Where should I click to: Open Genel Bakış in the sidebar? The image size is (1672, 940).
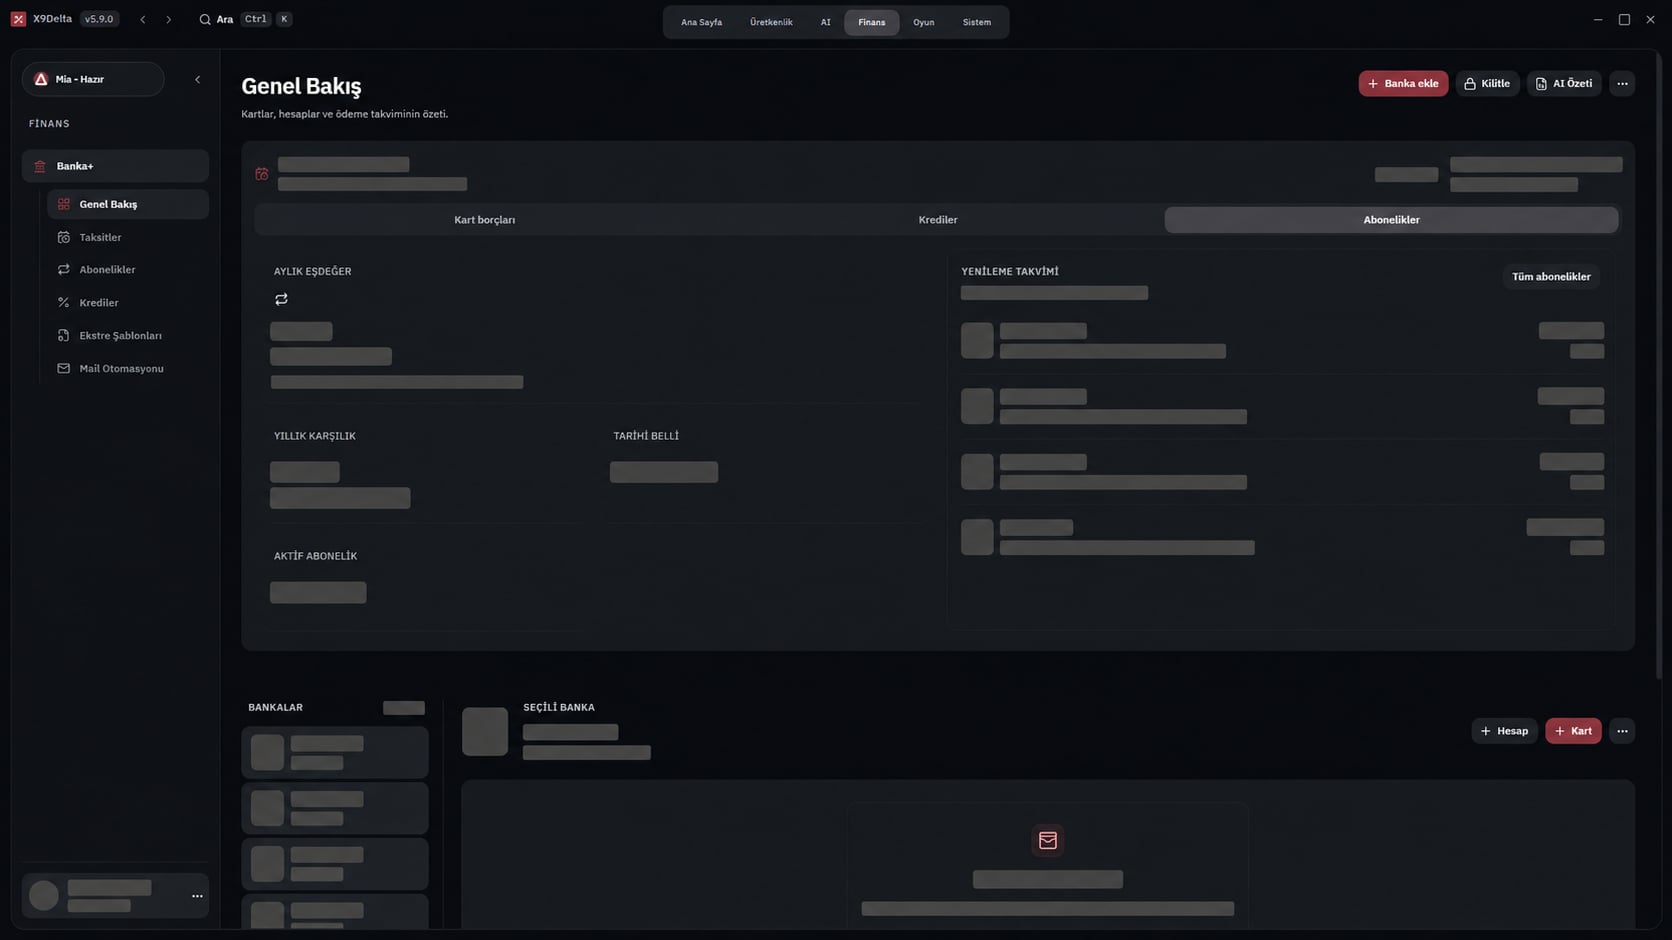(x=128, y=204)
